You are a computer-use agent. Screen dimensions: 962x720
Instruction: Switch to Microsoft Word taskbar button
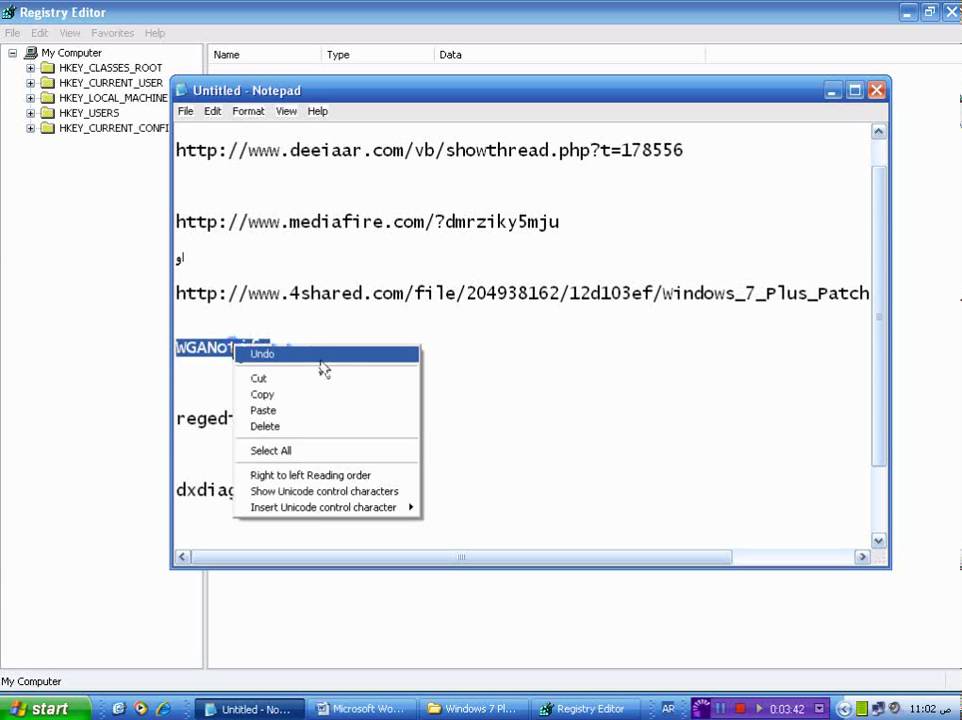(x=362, y=709)
